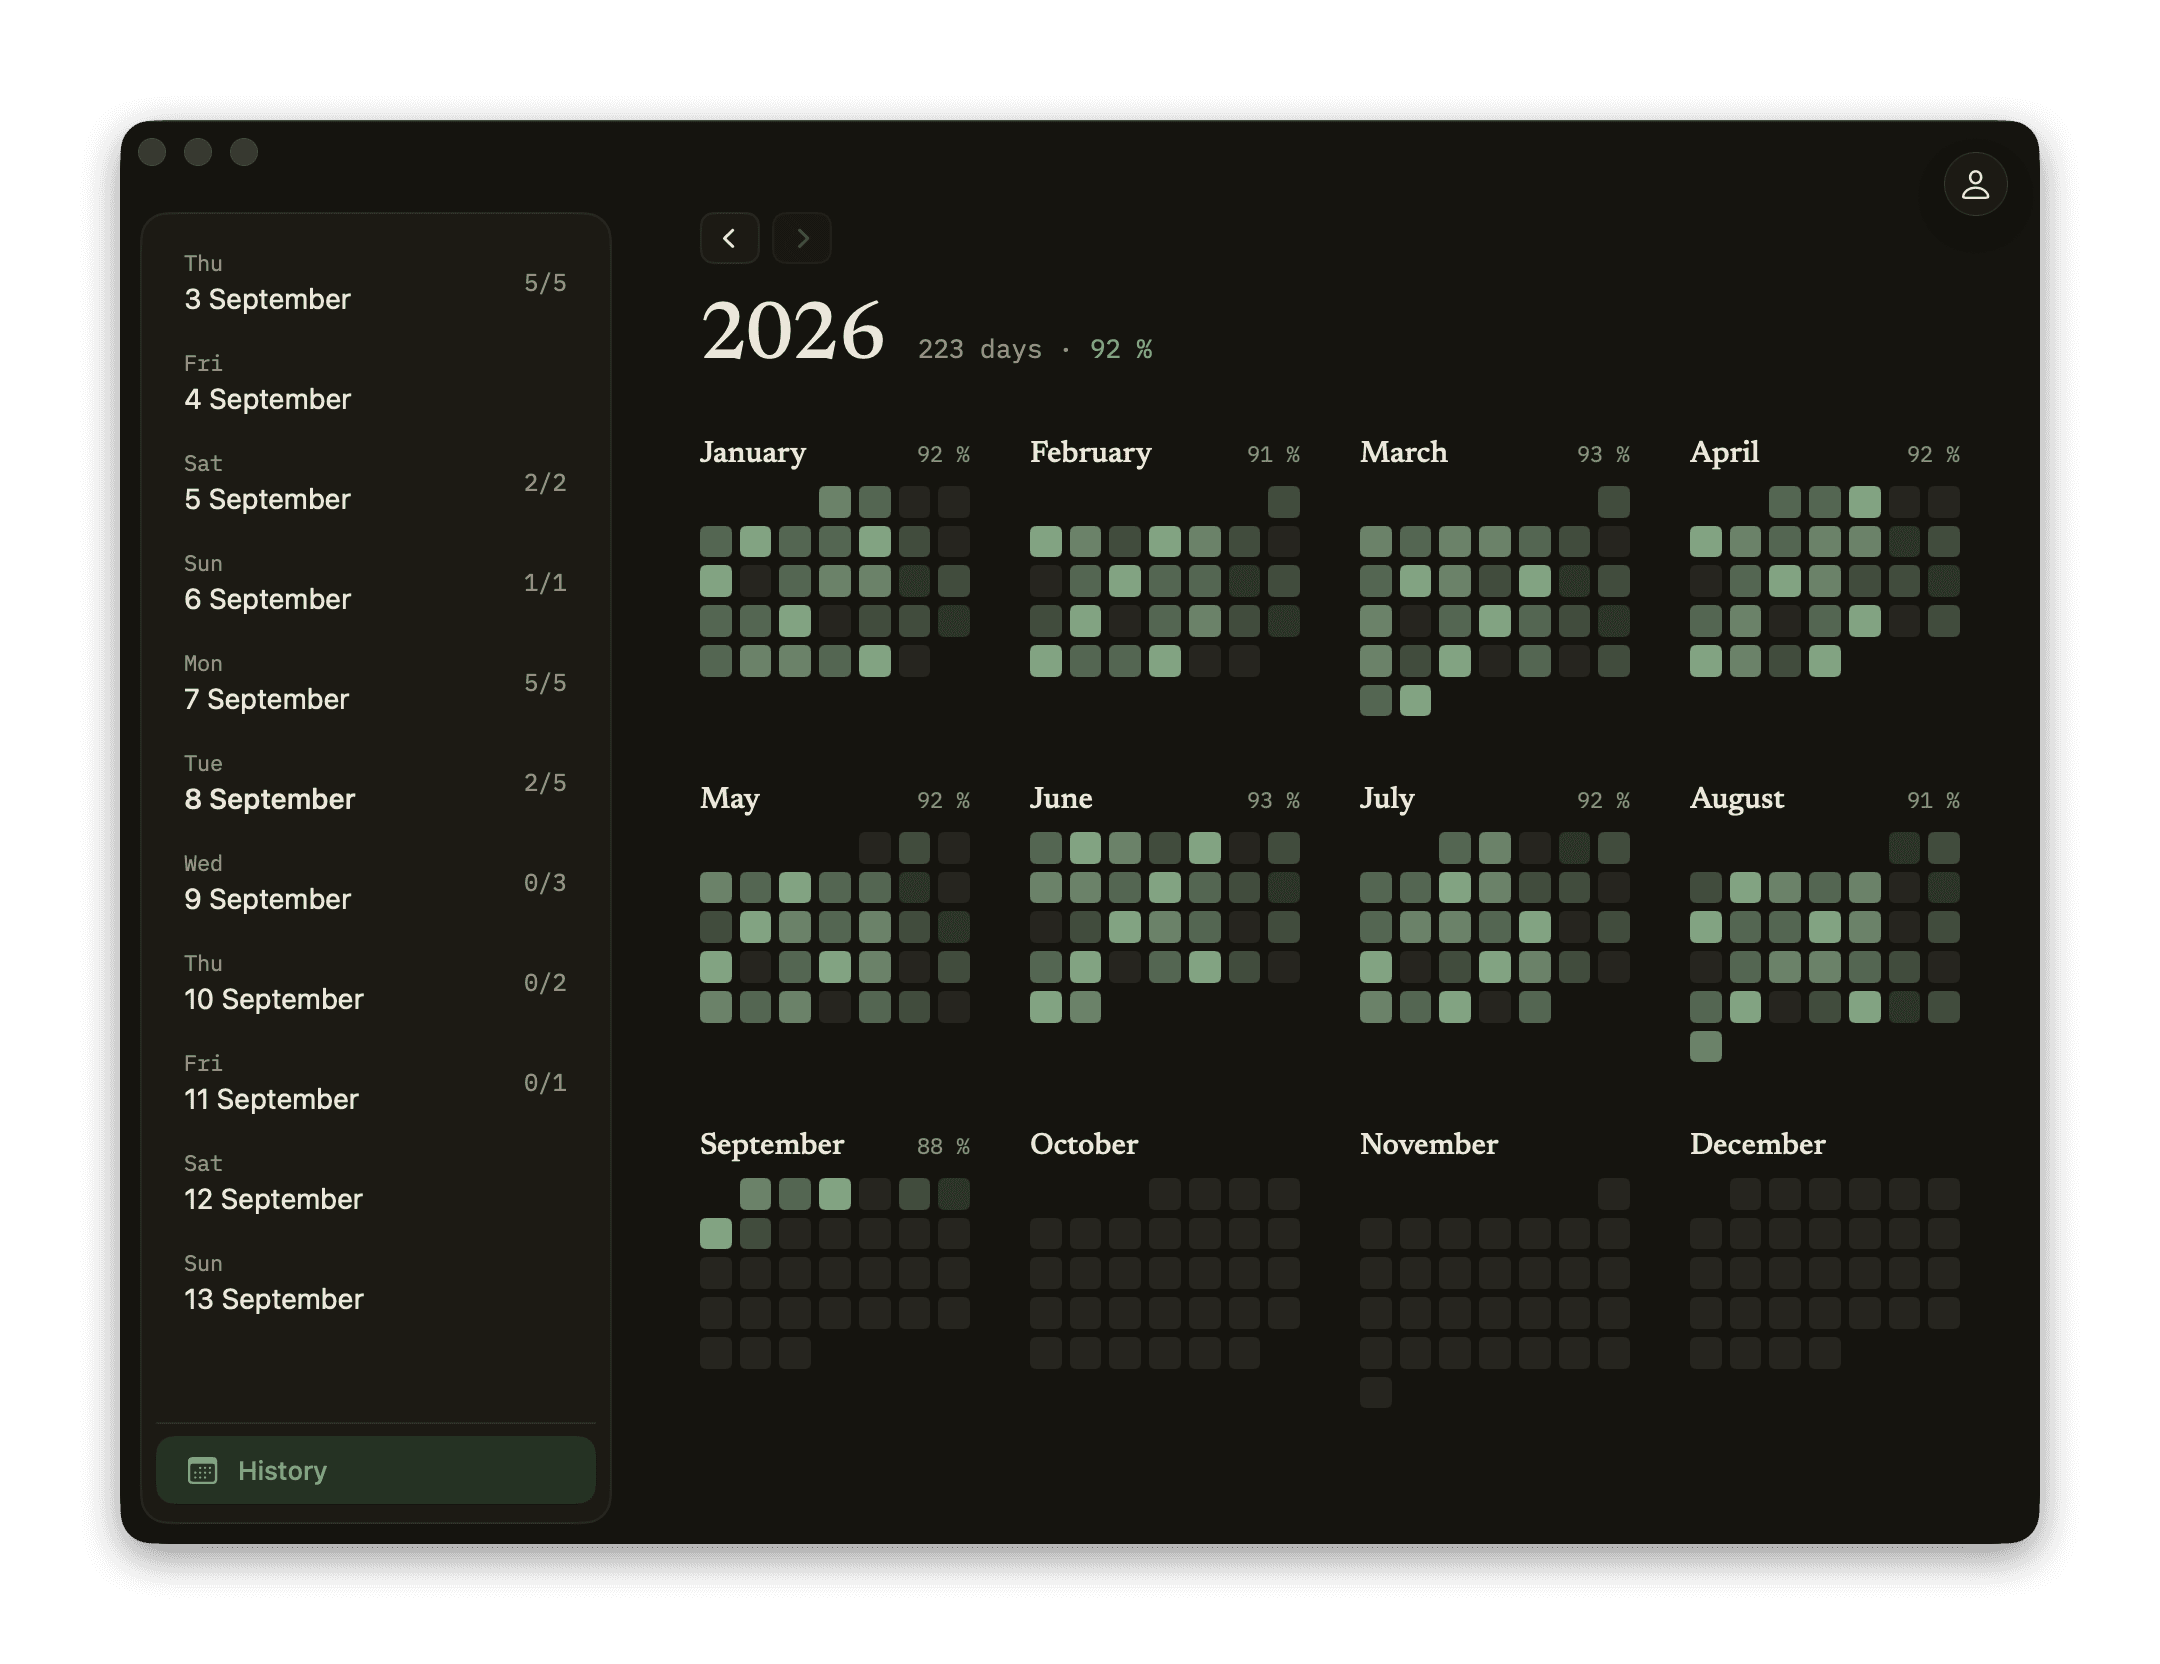Go to next year with right chevron
The image size is (2160, 1664).
[802, 238]
